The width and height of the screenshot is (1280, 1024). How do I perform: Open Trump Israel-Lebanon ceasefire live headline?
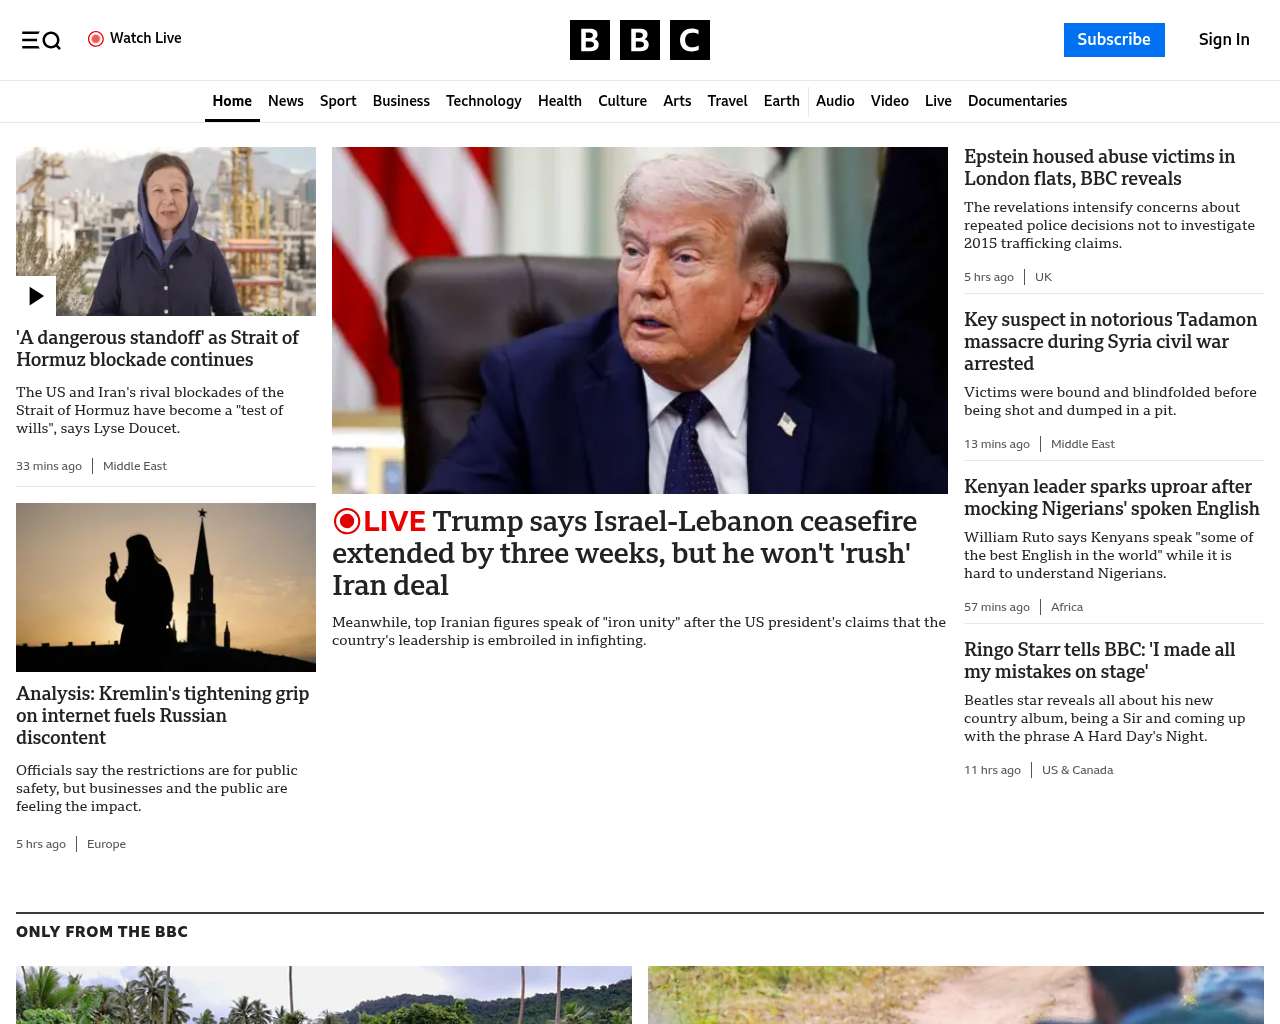(624, 553)
